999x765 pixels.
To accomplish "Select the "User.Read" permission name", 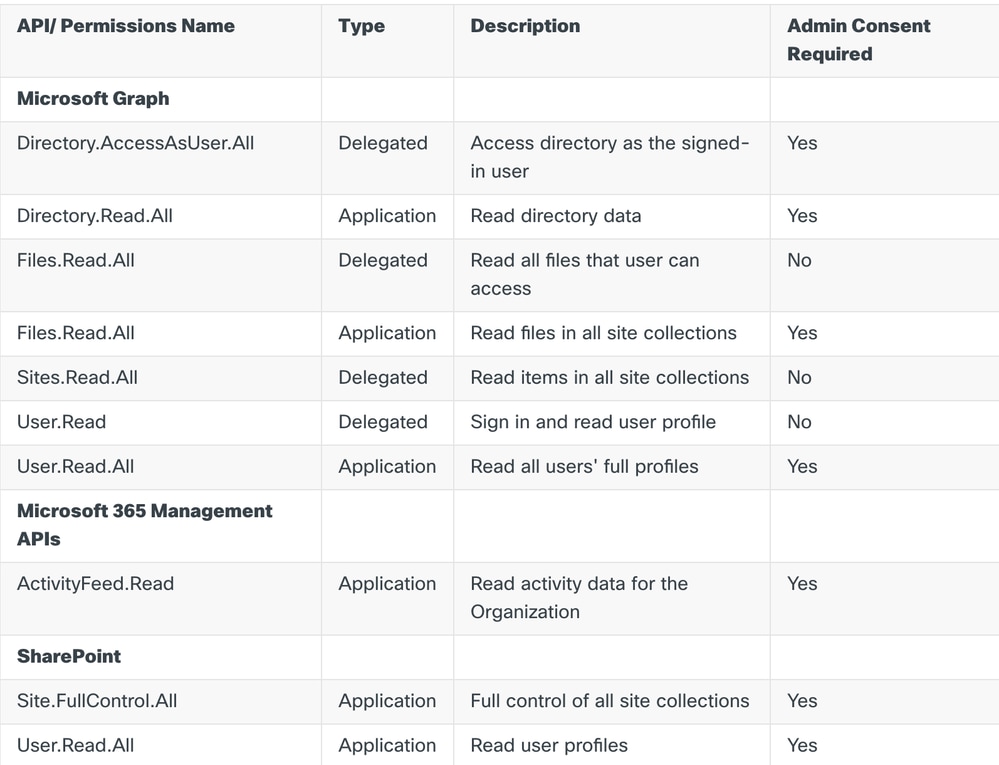I will 61,422.
